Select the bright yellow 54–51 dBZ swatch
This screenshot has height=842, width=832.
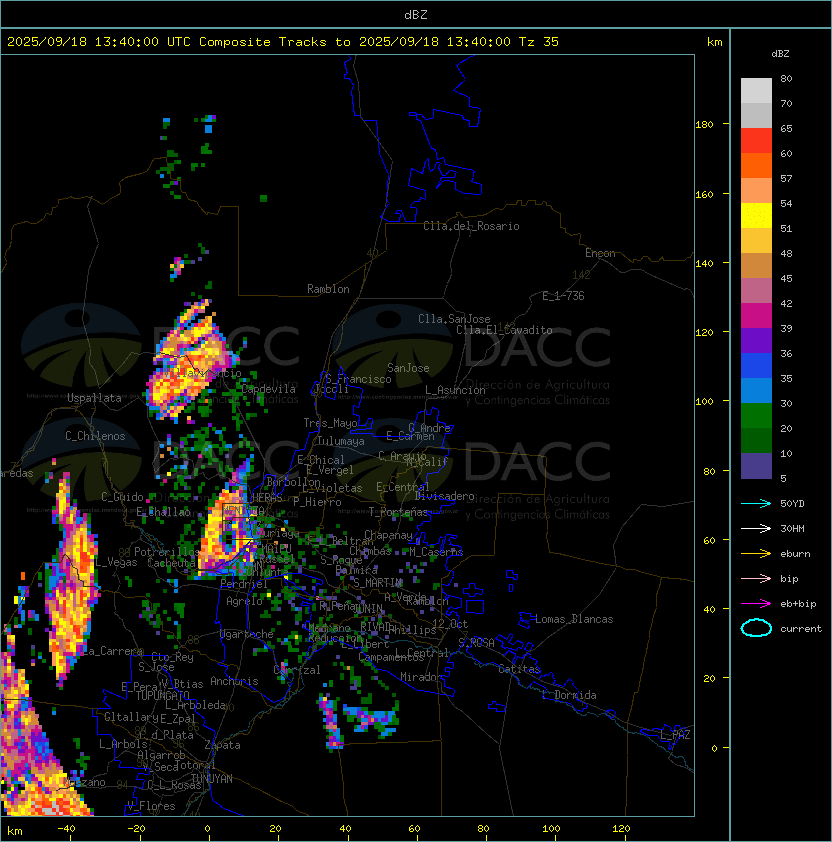click(x=756, y=216)
